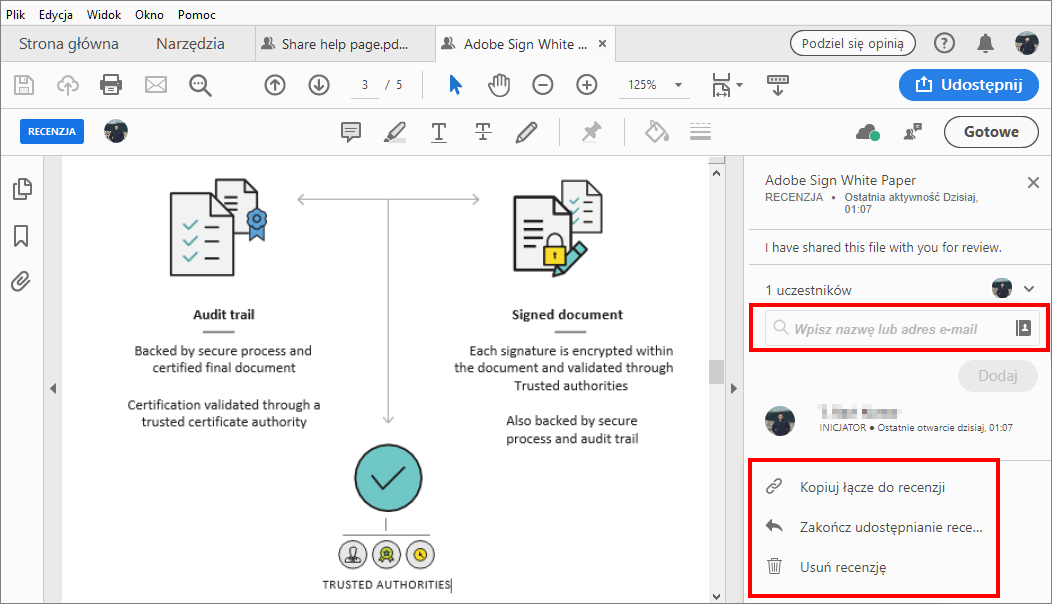Click the cloud upload icon
The width and height of the screenshot is (1052, 604).
point(68,85)
